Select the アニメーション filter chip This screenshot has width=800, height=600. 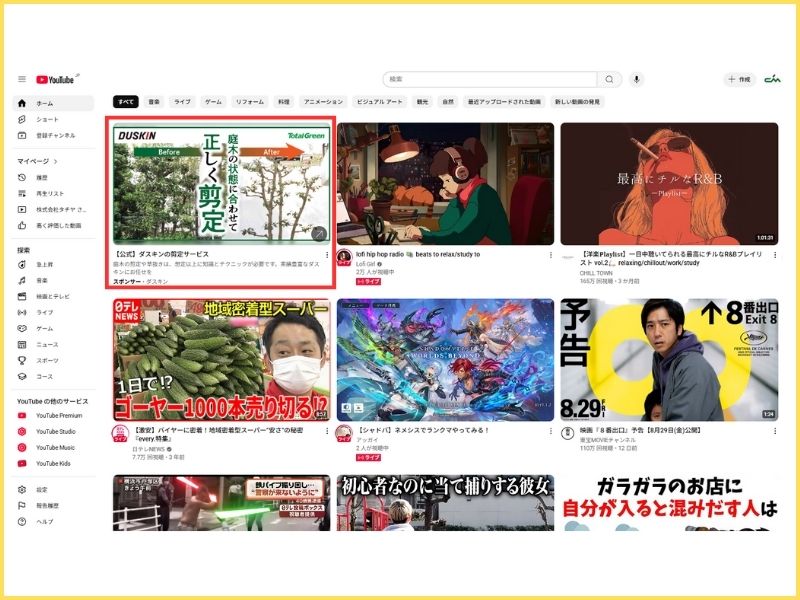(x=323, y=102)
